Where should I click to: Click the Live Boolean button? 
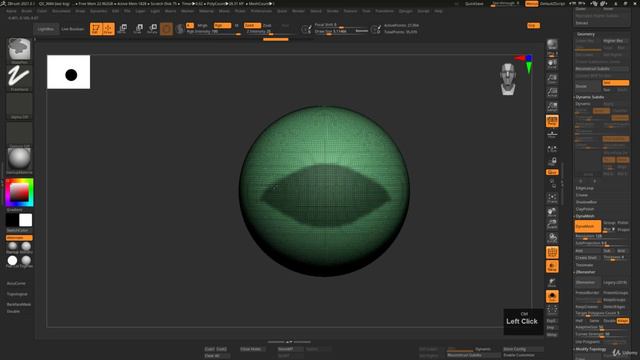pos(72,29)
